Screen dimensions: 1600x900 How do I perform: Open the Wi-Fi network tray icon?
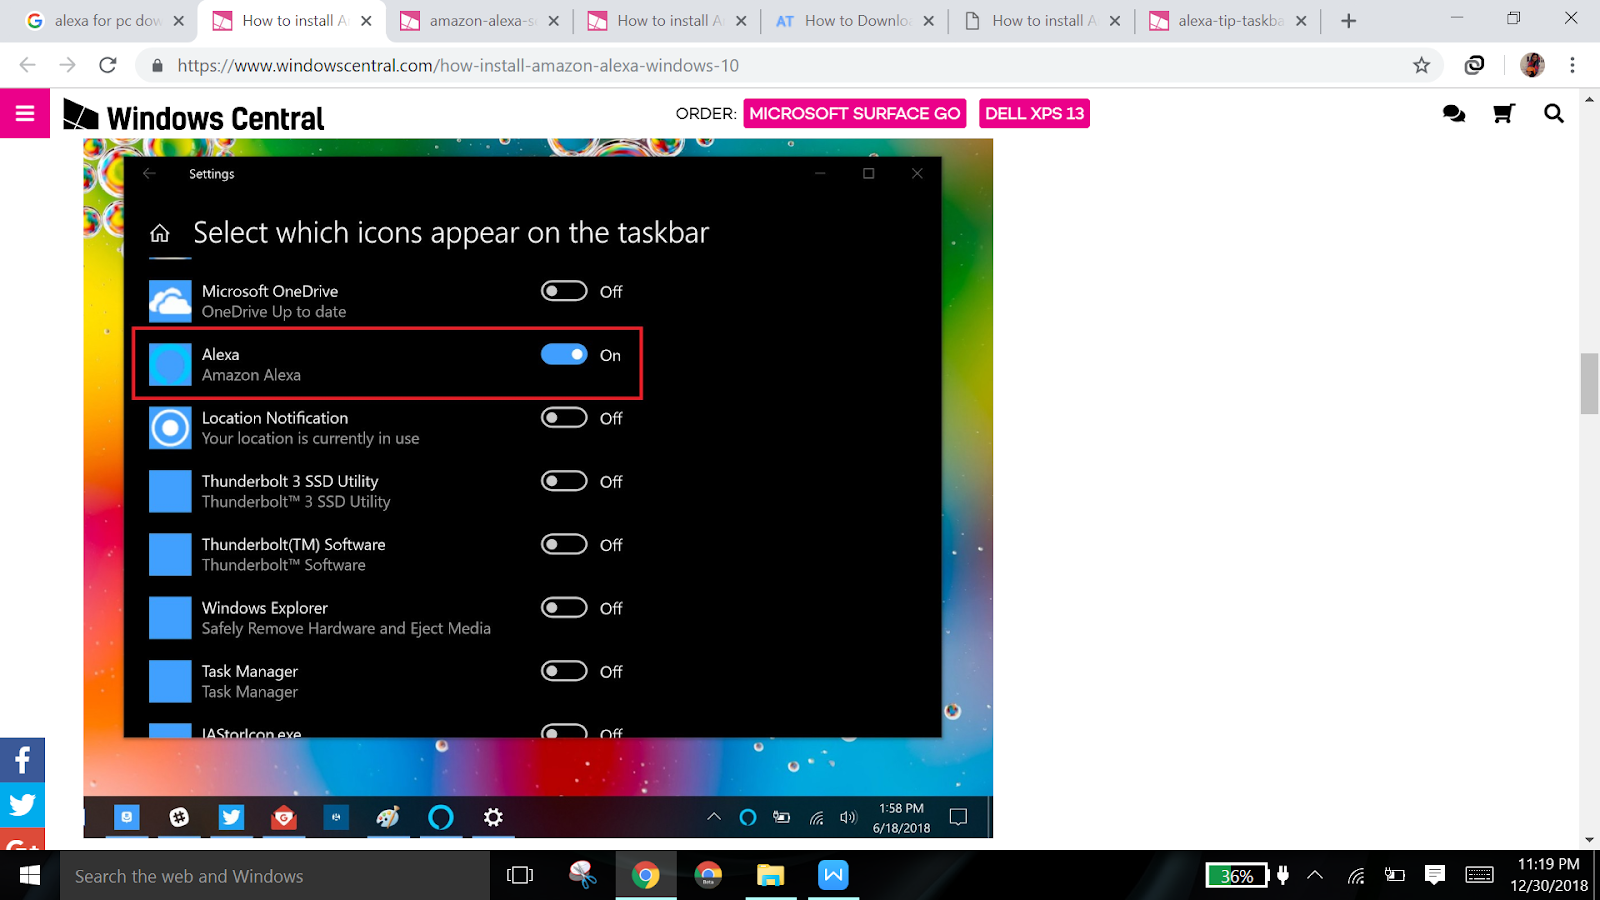1356,877
